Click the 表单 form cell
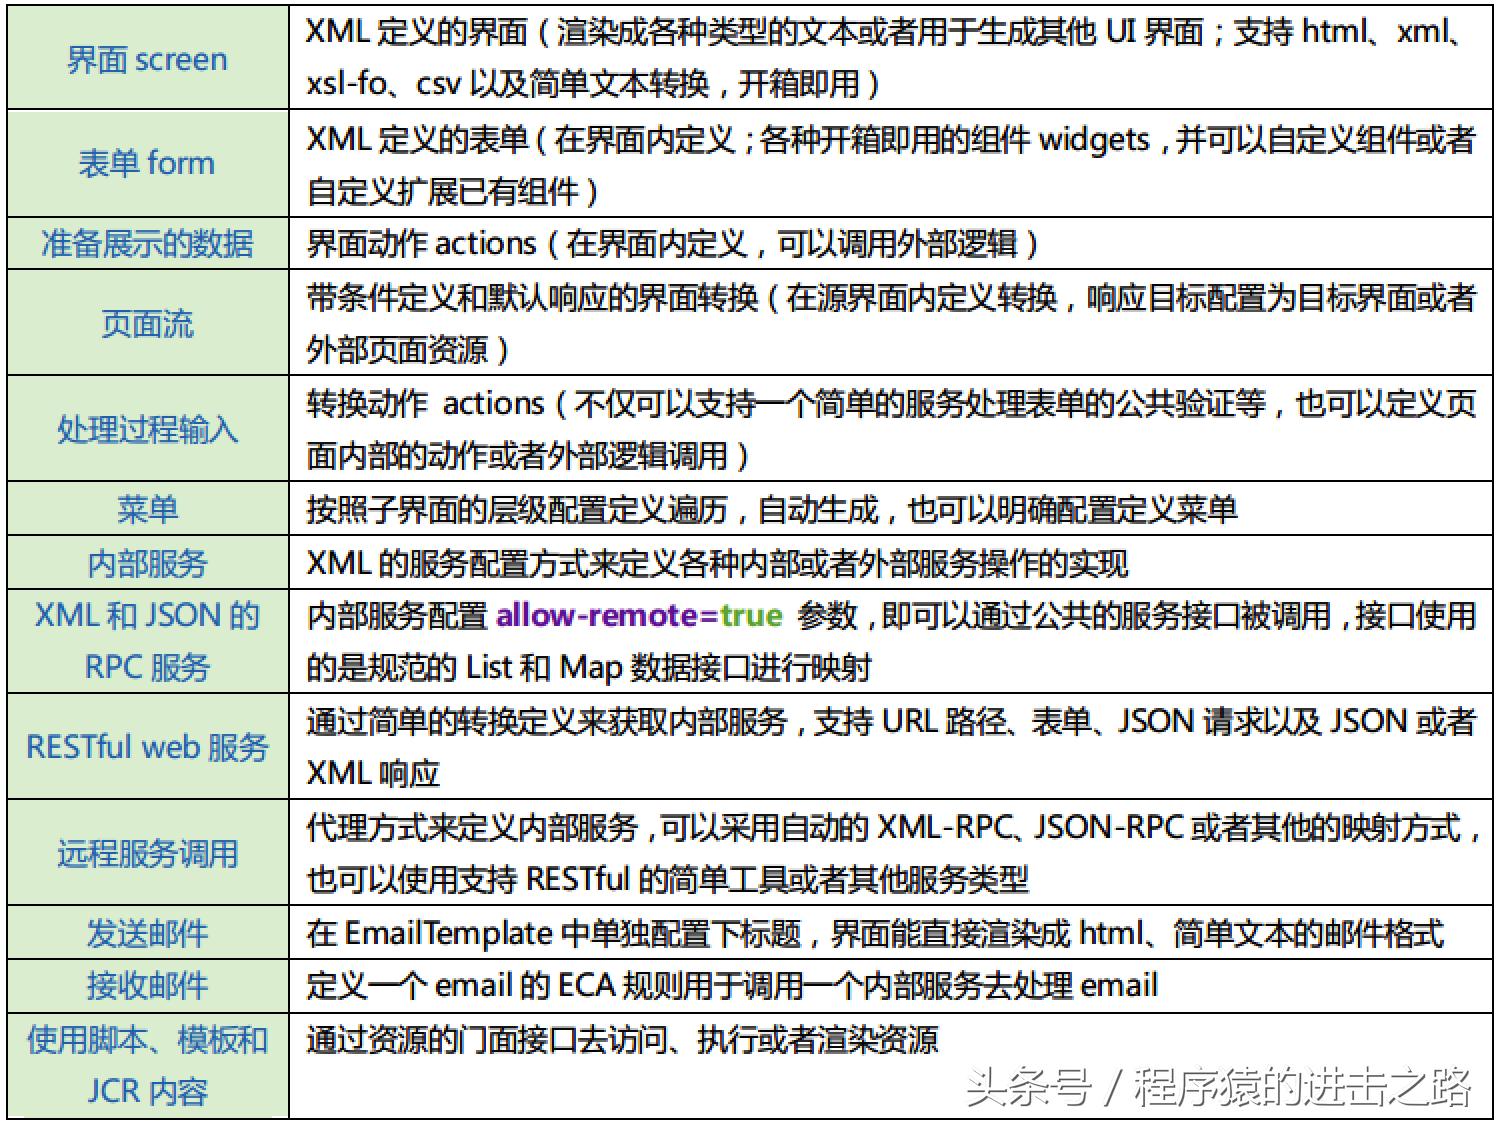The width and height of the screenshot is (1498, 1124). click(x=146, y=162)
